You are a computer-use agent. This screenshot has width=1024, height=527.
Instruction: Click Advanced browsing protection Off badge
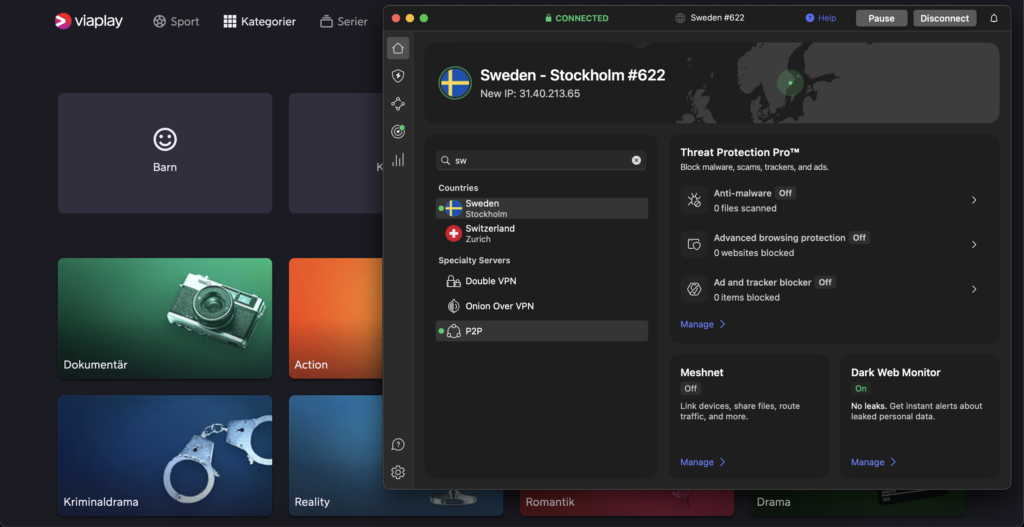[x=859, y=238]
